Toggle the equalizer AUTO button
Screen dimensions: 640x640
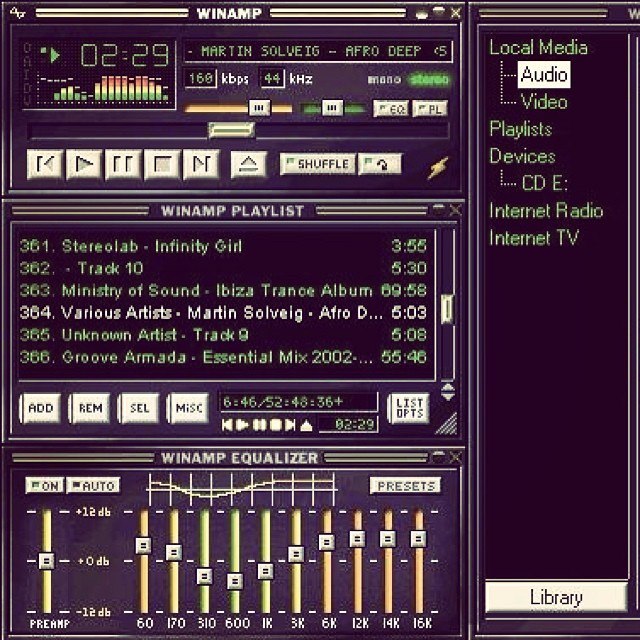(94, 486)
